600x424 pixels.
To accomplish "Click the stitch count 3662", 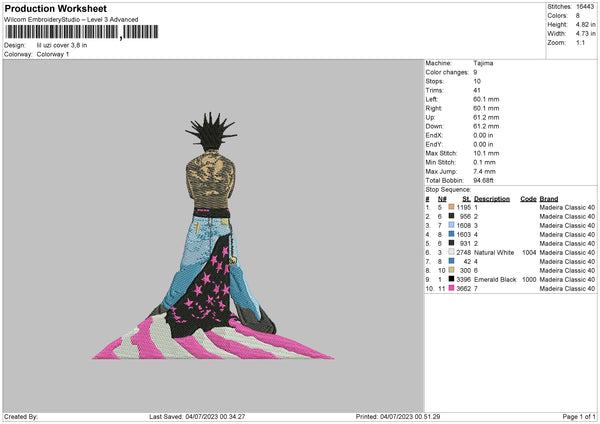I will tap(463, 289).
